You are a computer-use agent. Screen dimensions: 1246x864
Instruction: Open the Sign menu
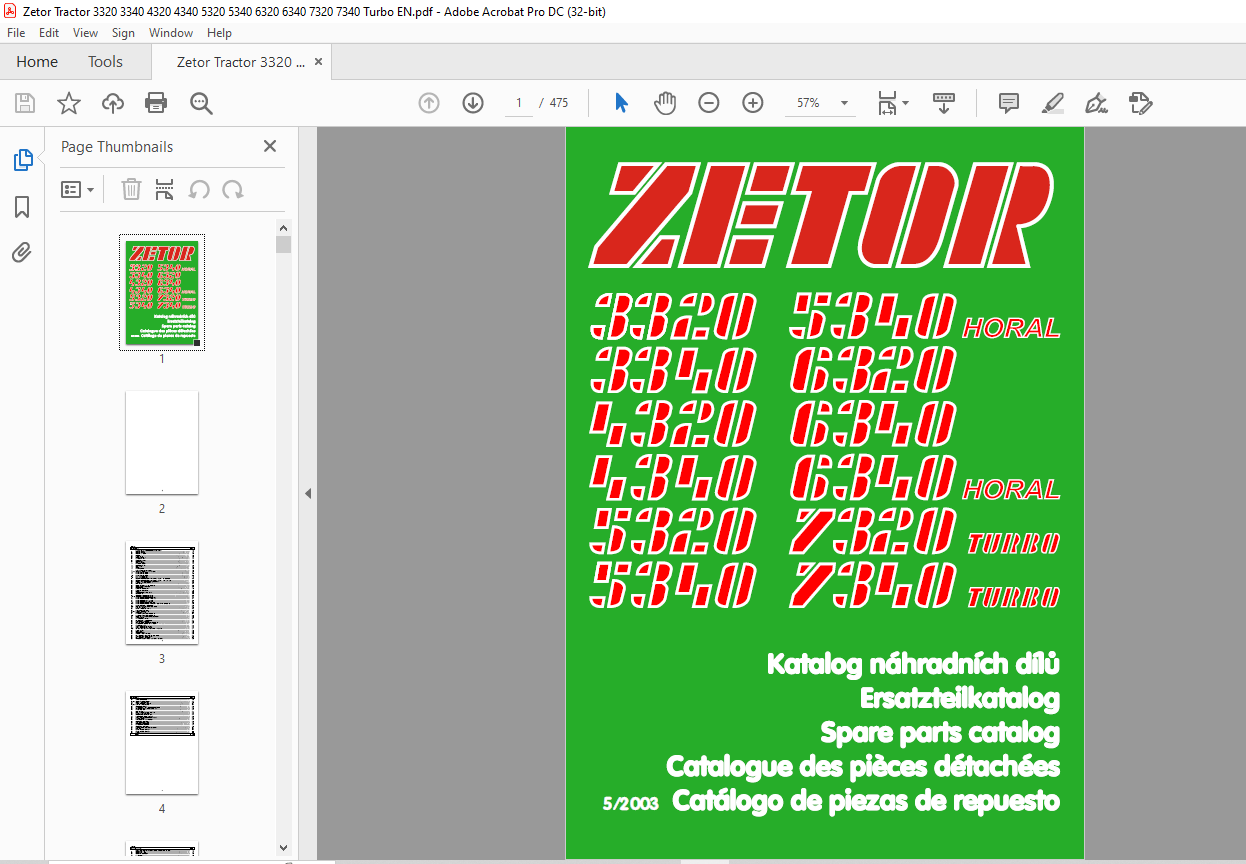click(x=123, y=33)
